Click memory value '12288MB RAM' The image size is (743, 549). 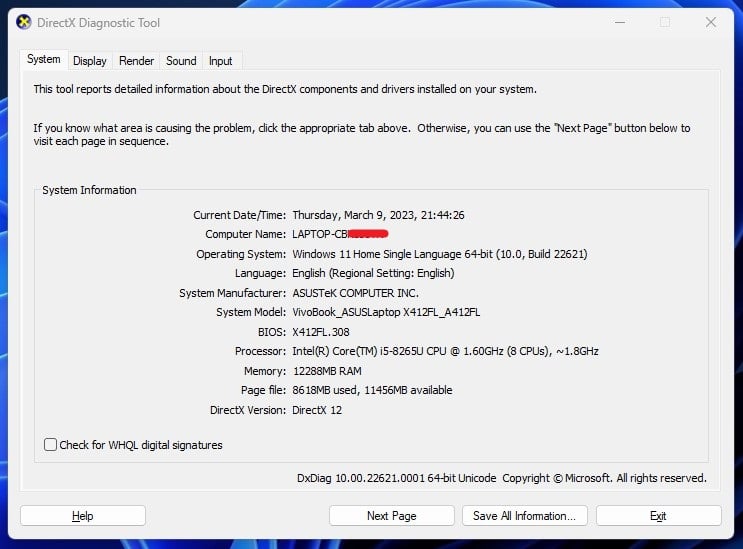tap(327, 371)
